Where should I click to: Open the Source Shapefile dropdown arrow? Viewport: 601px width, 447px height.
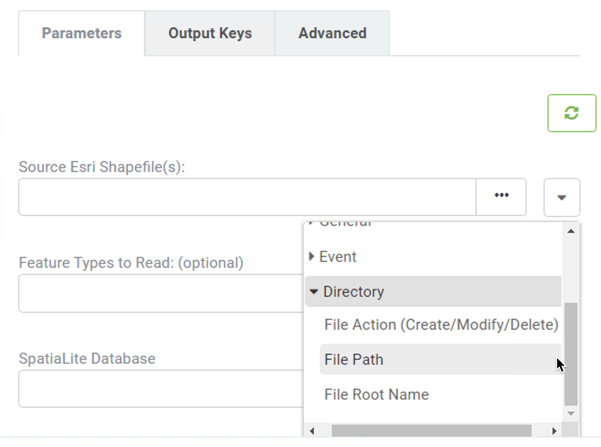(x=562, y=197)
